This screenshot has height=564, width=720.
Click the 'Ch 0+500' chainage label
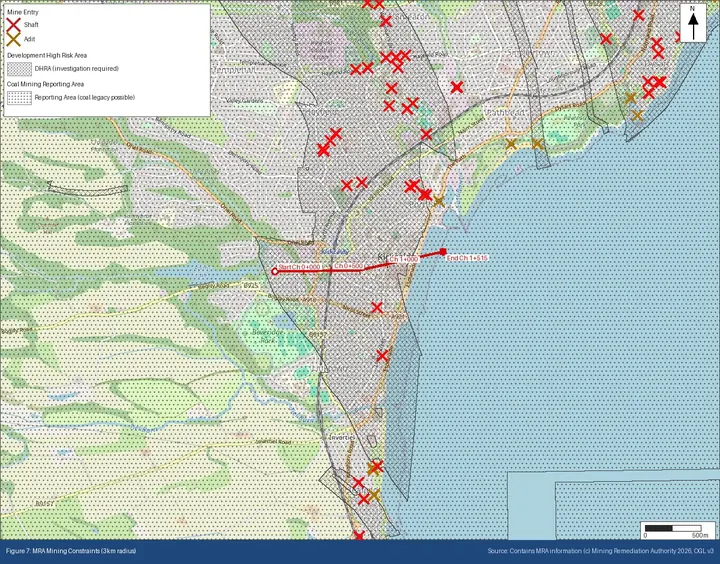pos(349,266)
